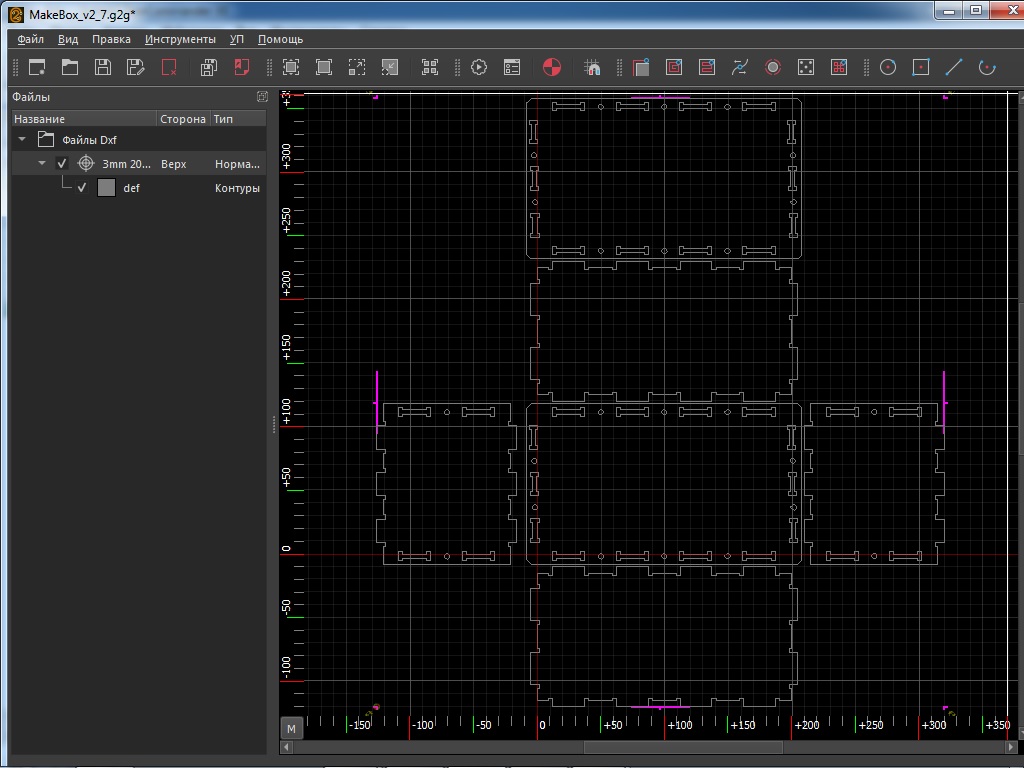Click the arc drawing tool icon
This screenshot has width=1024, height=768.
[x=987, y=67]
